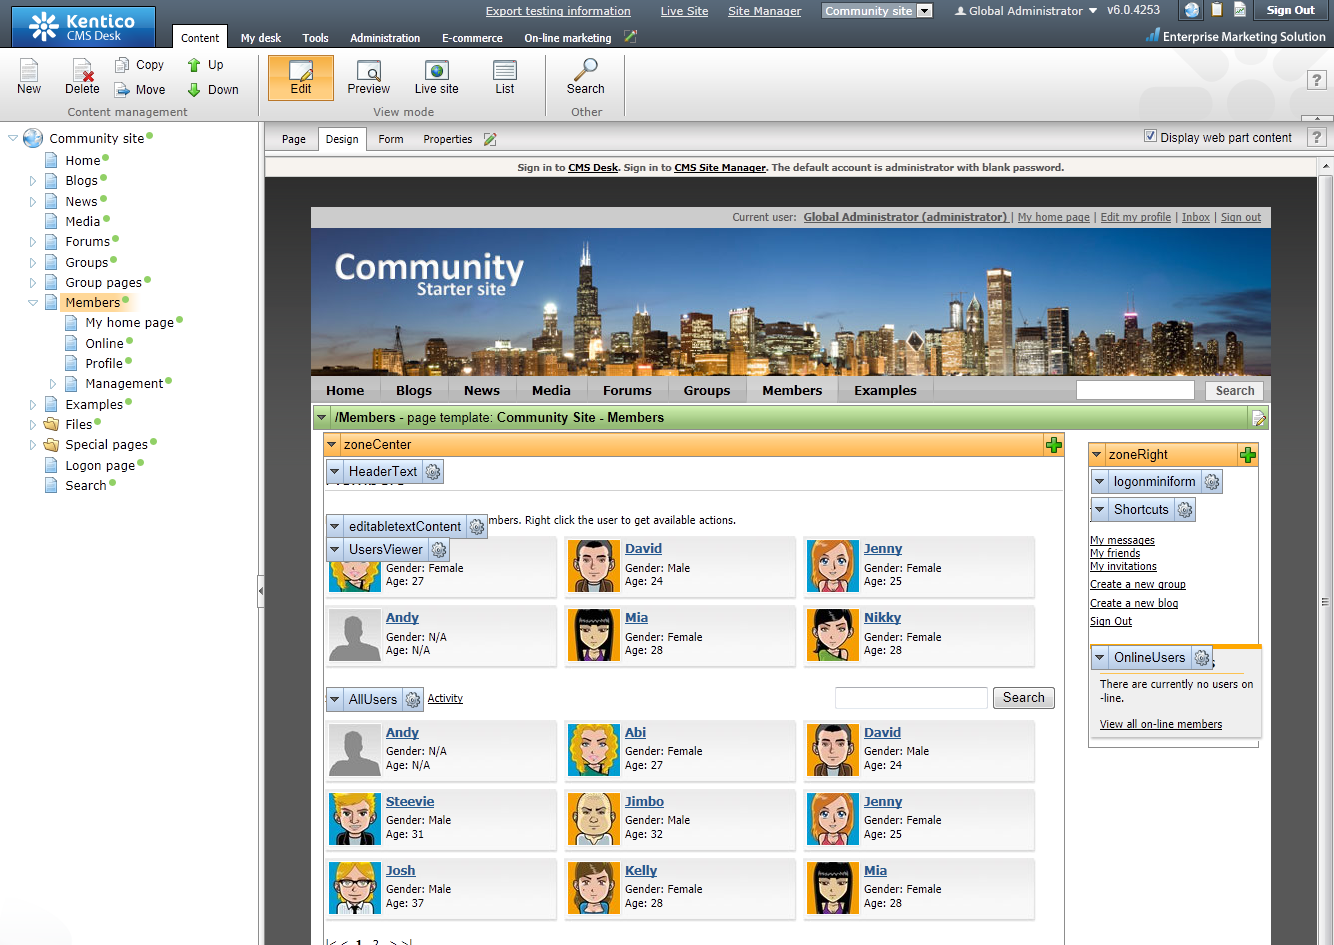Open the Administration tab
The height and width of the screenshot is (945, 1334).
coord(384,38)
